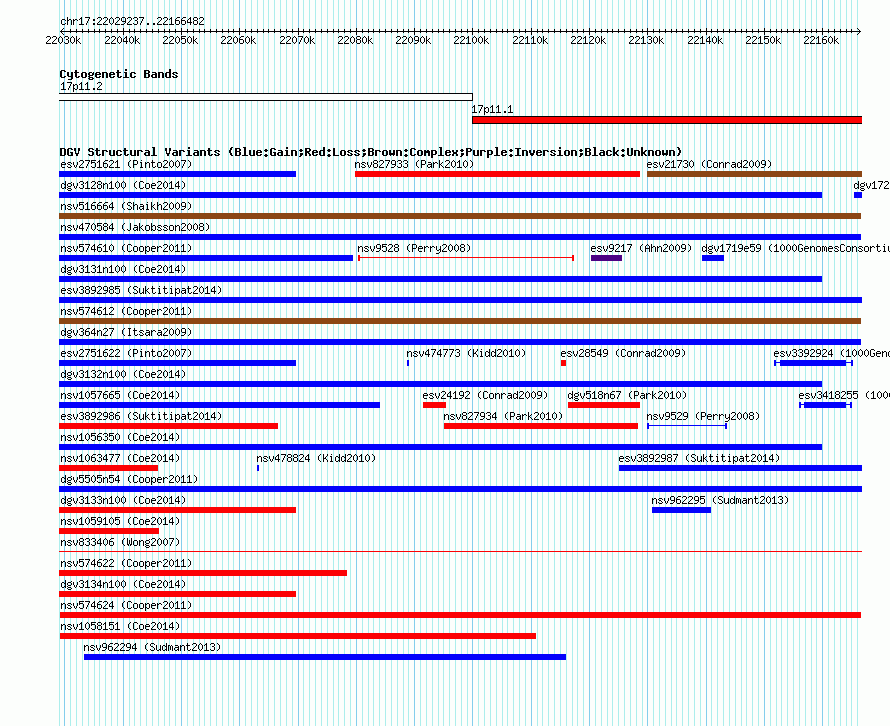Open the esv3892986 (Suktitipat2014) label

(x=141, y=416)
